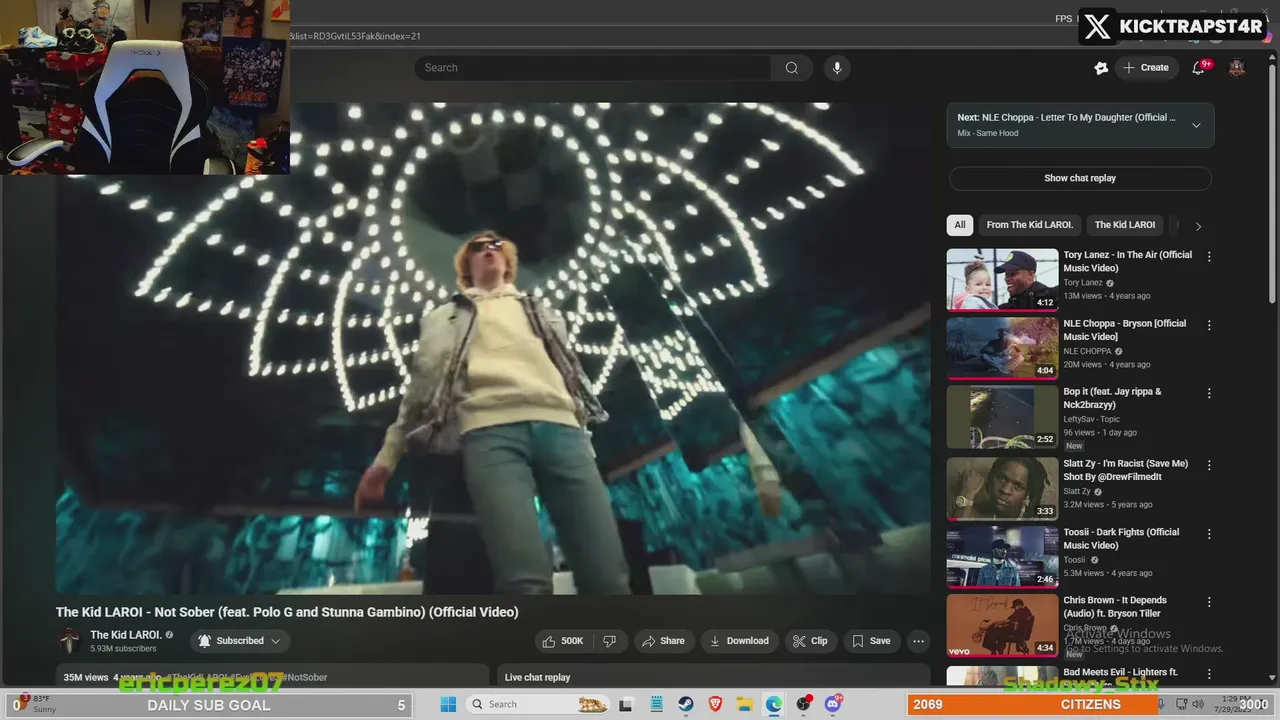The image size is (1280, 720).
Task: Expand the Next up mix playlist panel
Action: pos(1196,125)
